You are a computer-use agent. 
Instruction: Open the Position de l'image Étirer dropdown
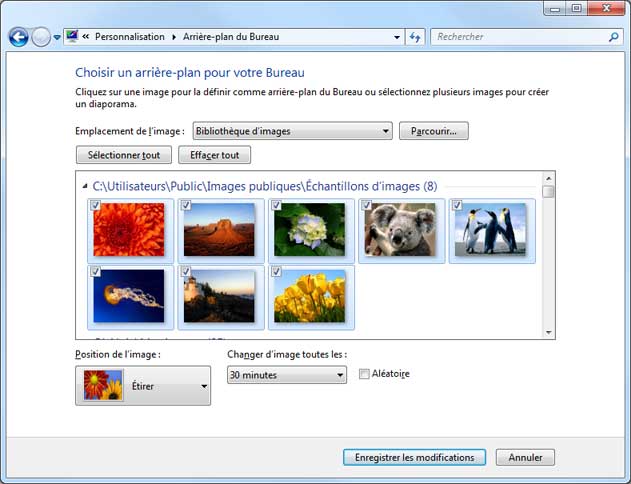pos(143,385)
